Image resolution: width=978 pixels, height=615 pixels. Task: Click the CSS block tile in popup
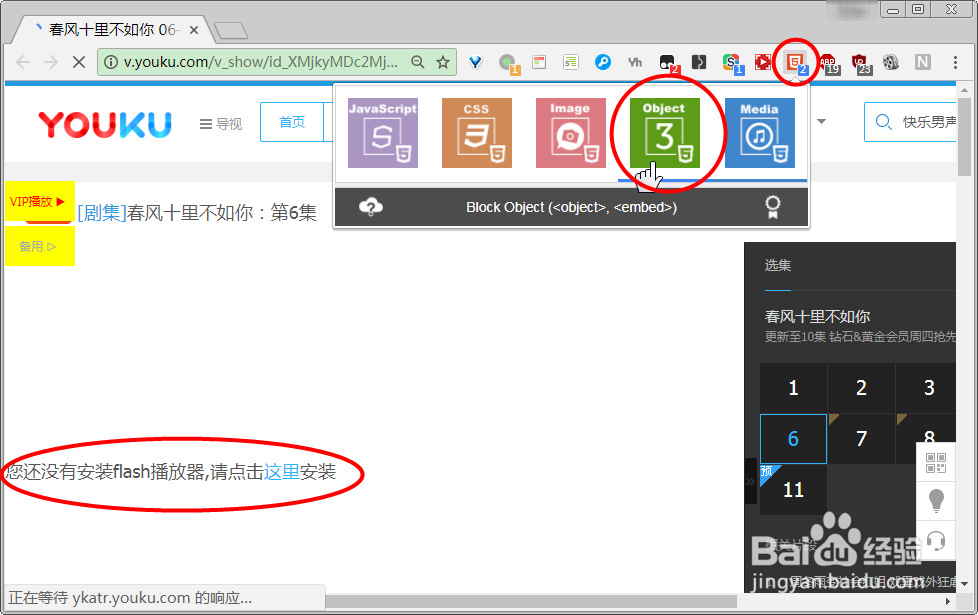pyautogui.click(x=477, y=133)
